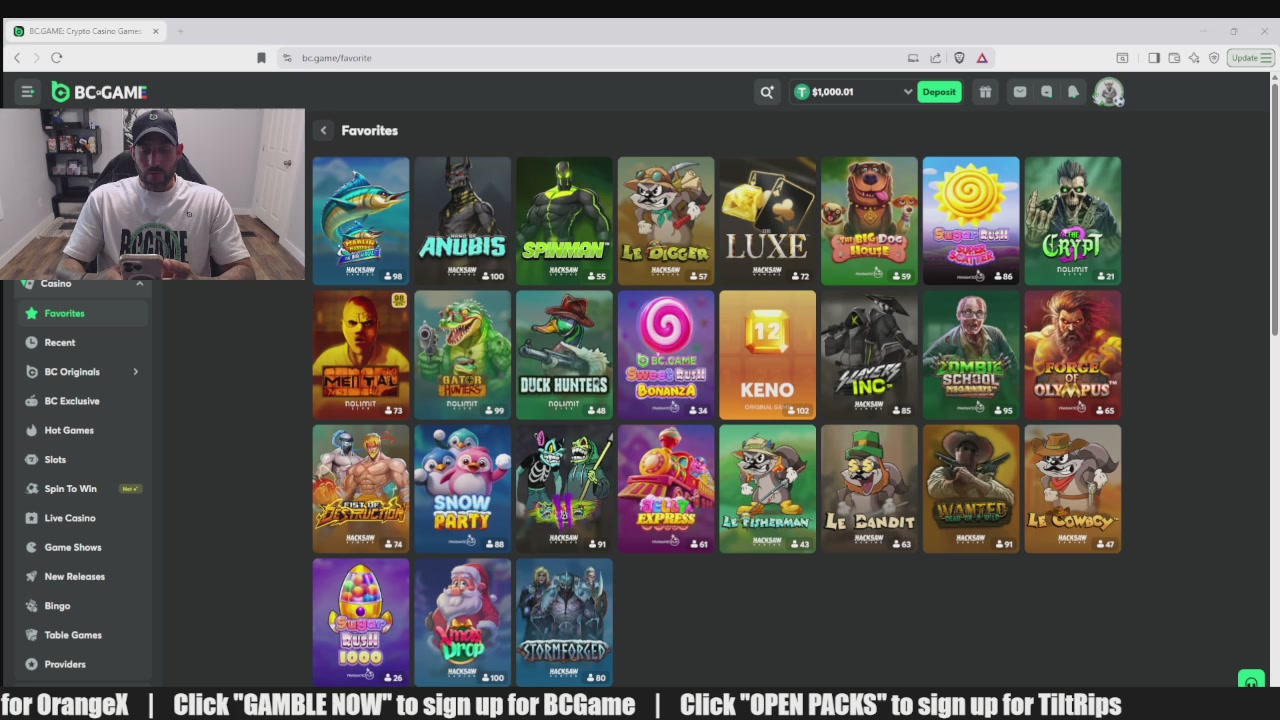Open Spin To Win in the sidebar
This screenshot has width=1280, height=720.
[x=83, y=489]
